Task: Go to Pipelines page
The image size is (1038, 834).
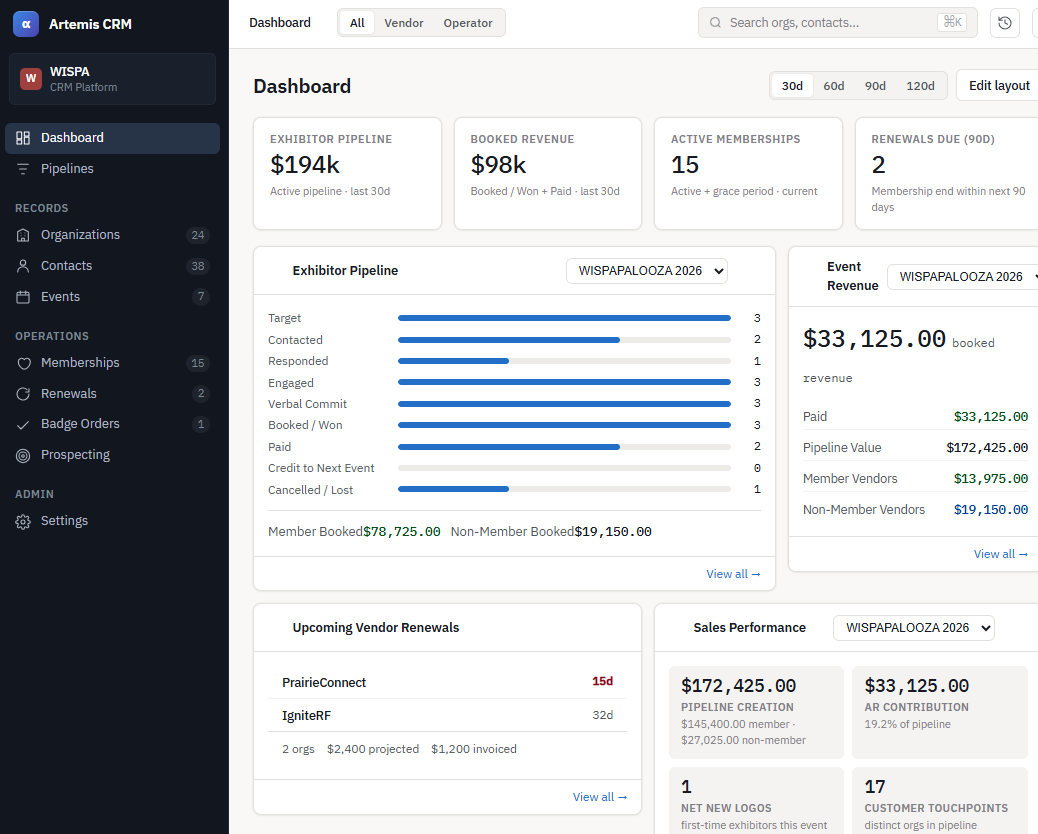Action: (x=113, y=169)
